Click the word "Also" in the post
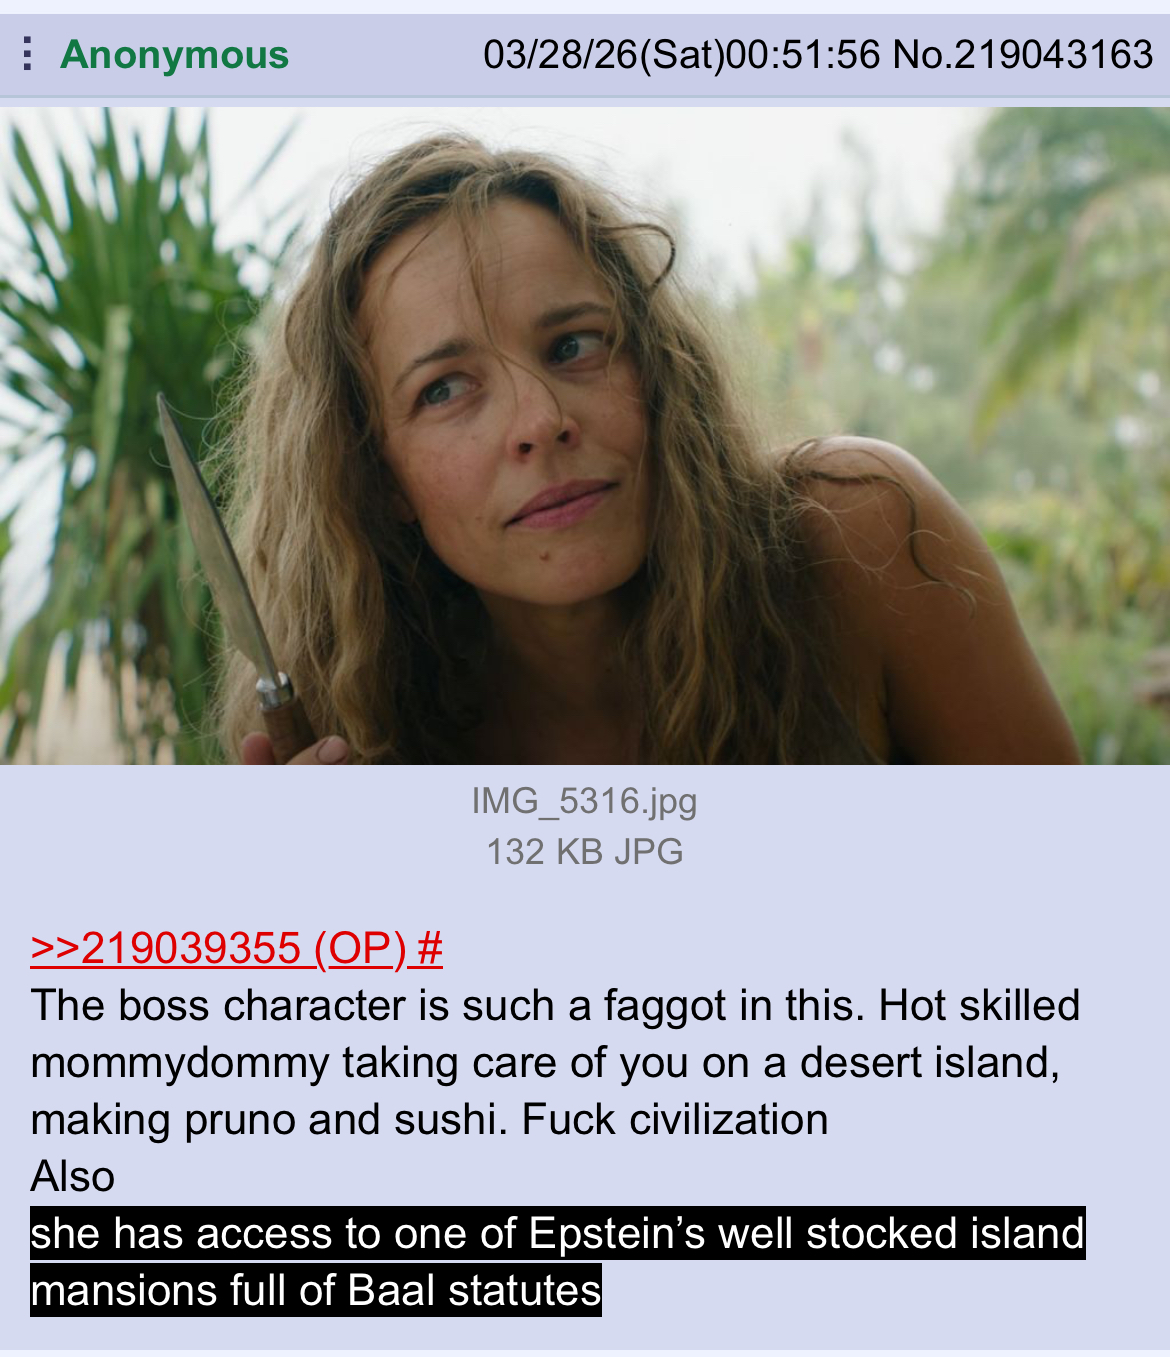This screenshot has width=1170, height=1357. pyautogui.click(x=73, y=1176)
